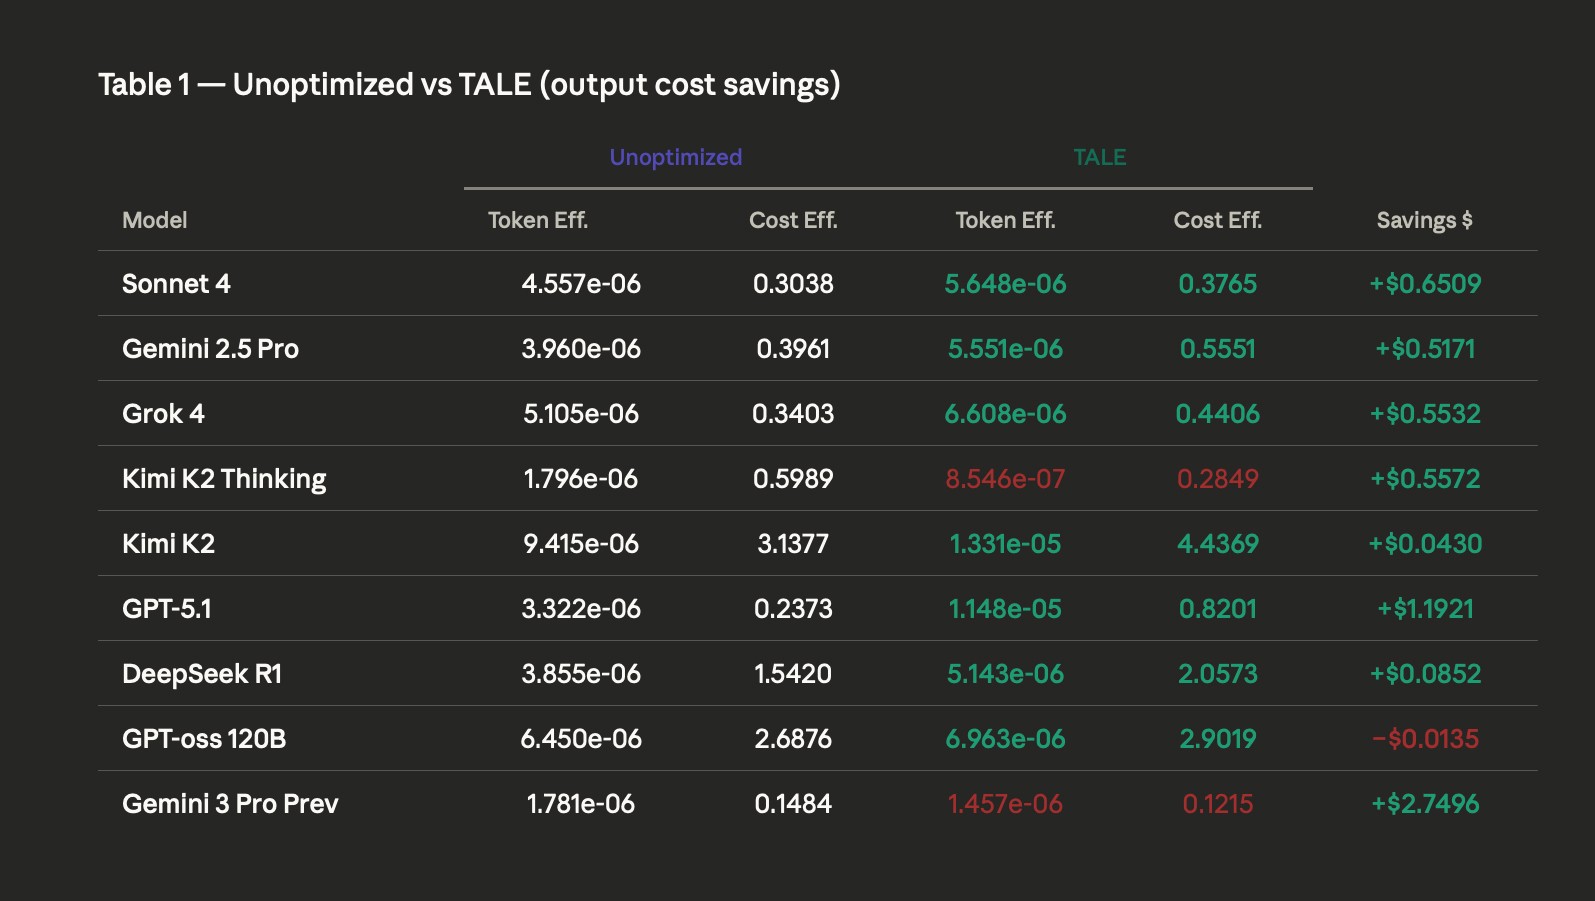Click the green value '6.608e-06'
This screenshot has height=901, width=1595.
(x=1006, y=414)
